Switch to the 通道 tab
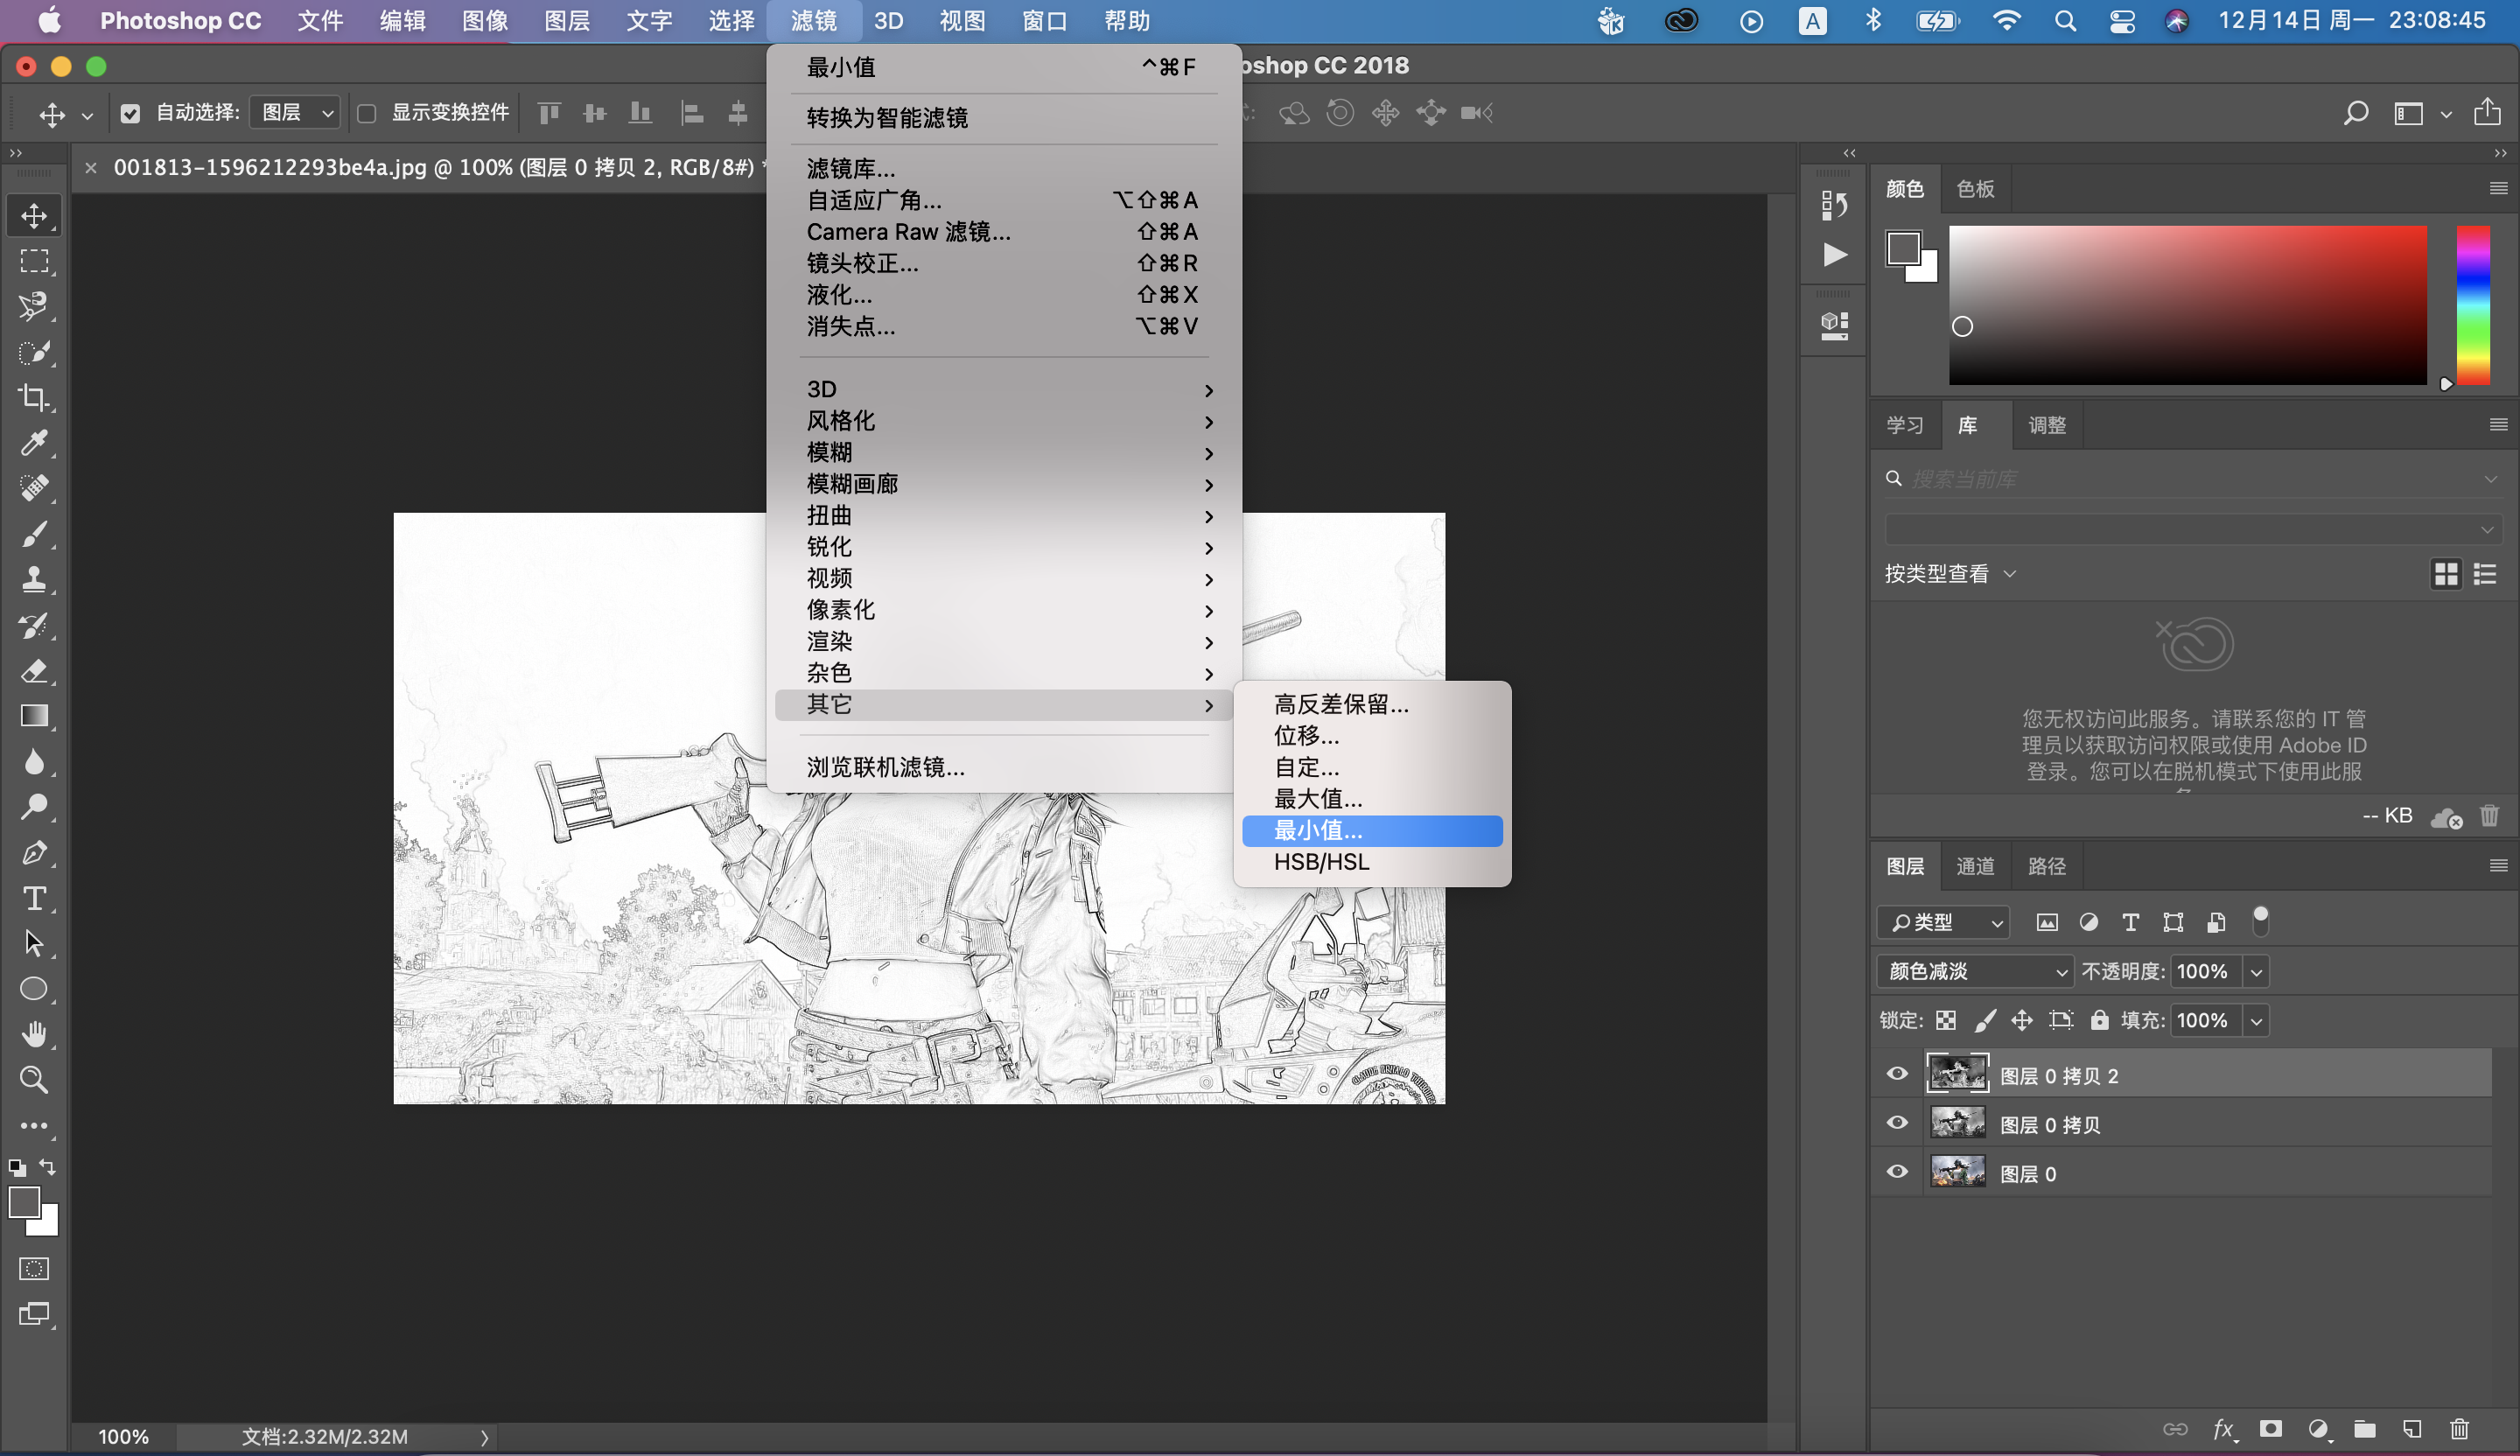 point(1975,866)
